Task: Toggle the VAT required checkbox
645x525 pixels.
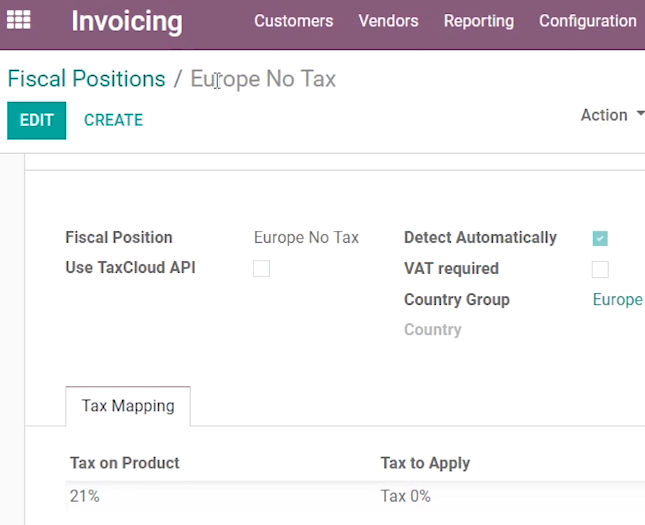Action: tap(600, 269)
